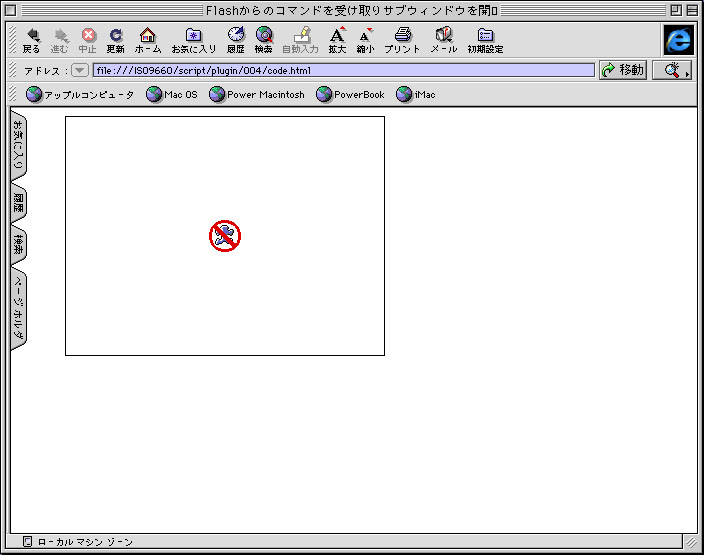The height and width of the screenshot is (555, 704).
Task: Open the PowerBook favorites link
Action: point(350,94)
